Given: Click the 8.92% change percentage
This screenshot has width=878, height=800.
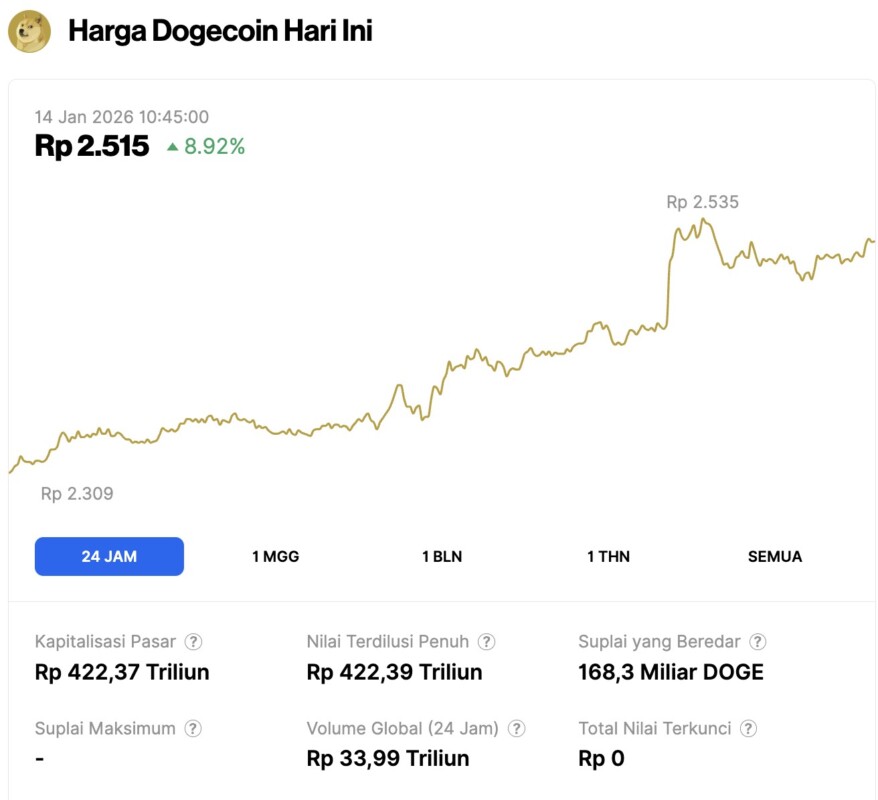Looking at the screenshot, I should tap(214, 147).
